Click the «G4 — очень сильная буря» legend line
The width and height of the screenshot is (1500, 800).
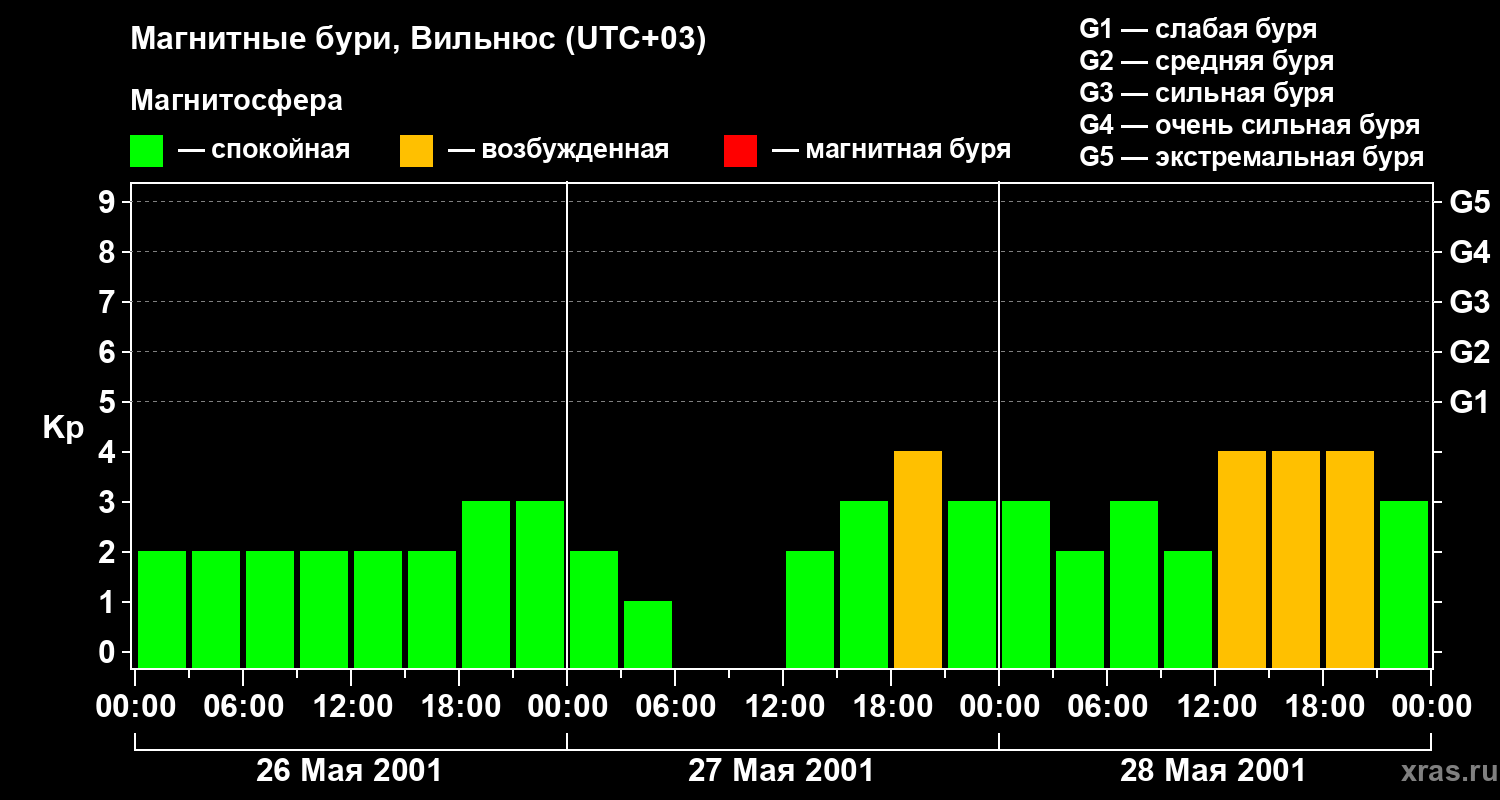[x=1249, y=125]
